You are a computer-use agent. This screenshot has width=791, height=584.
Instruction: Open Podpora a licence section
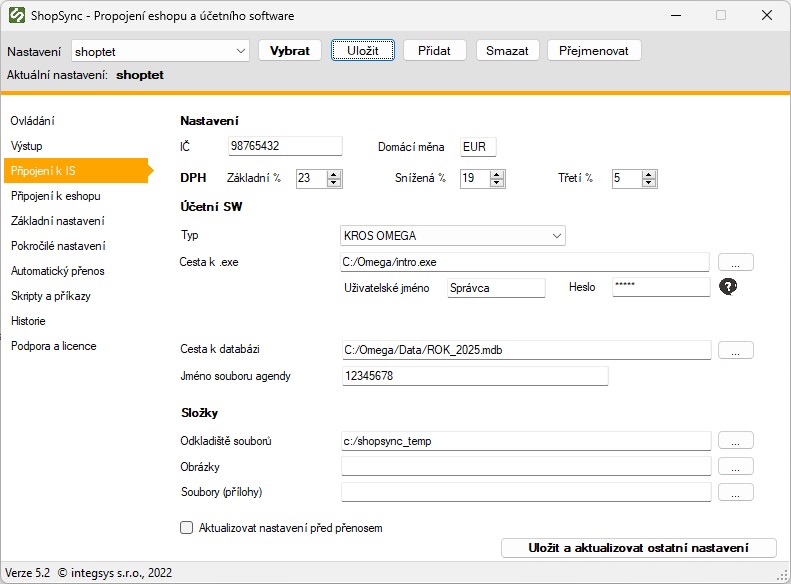click(x=53, y=346)
